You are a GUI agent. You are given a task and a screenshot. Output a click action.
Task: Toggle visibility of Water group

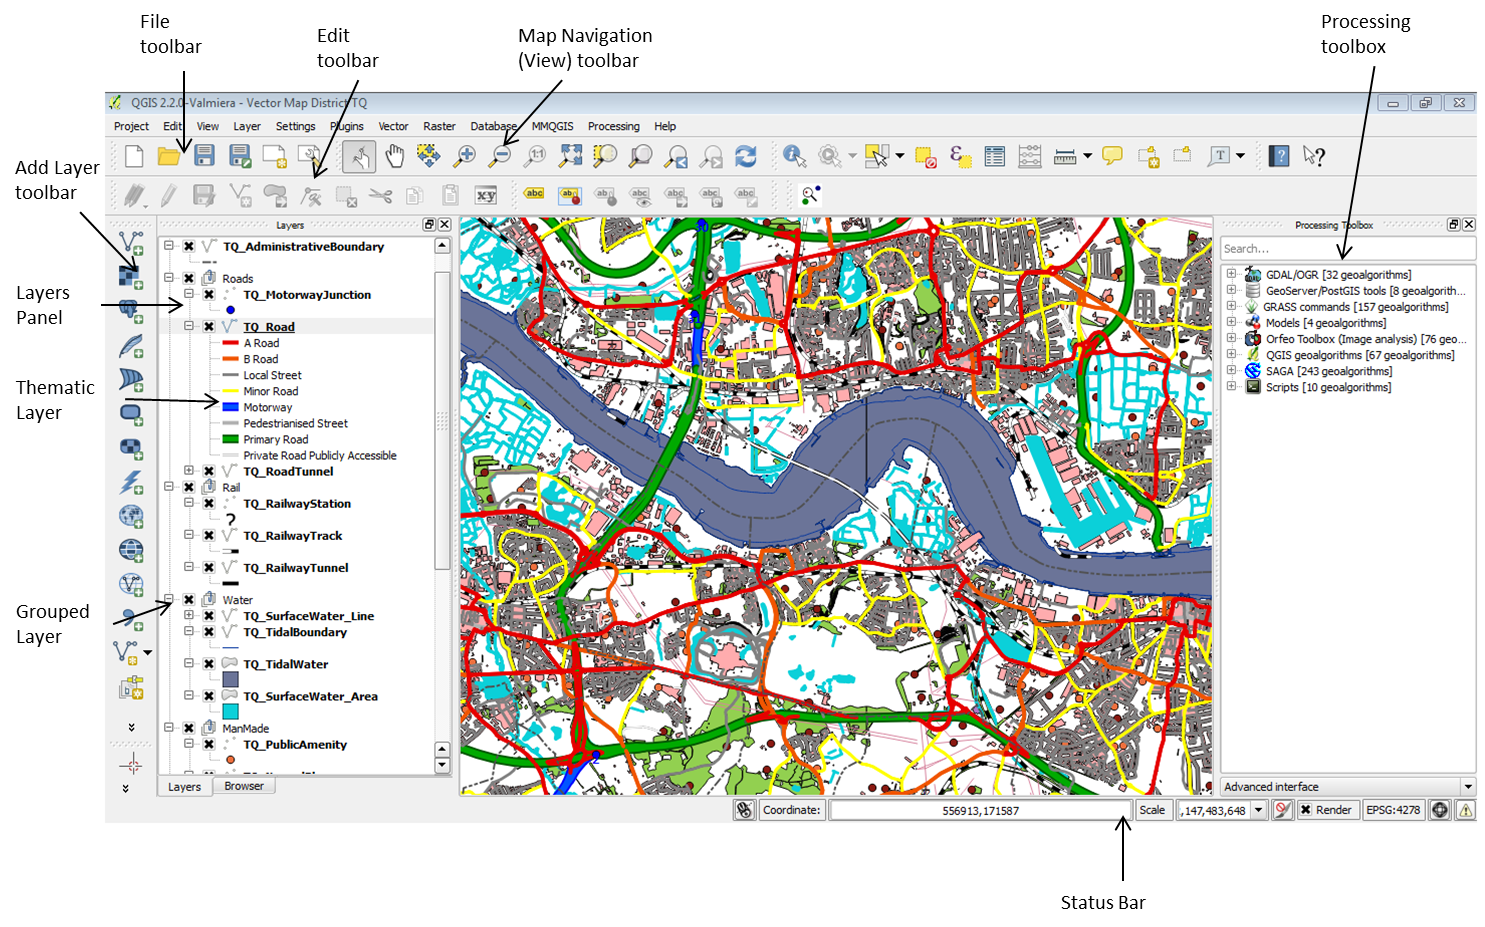[188, 600]
